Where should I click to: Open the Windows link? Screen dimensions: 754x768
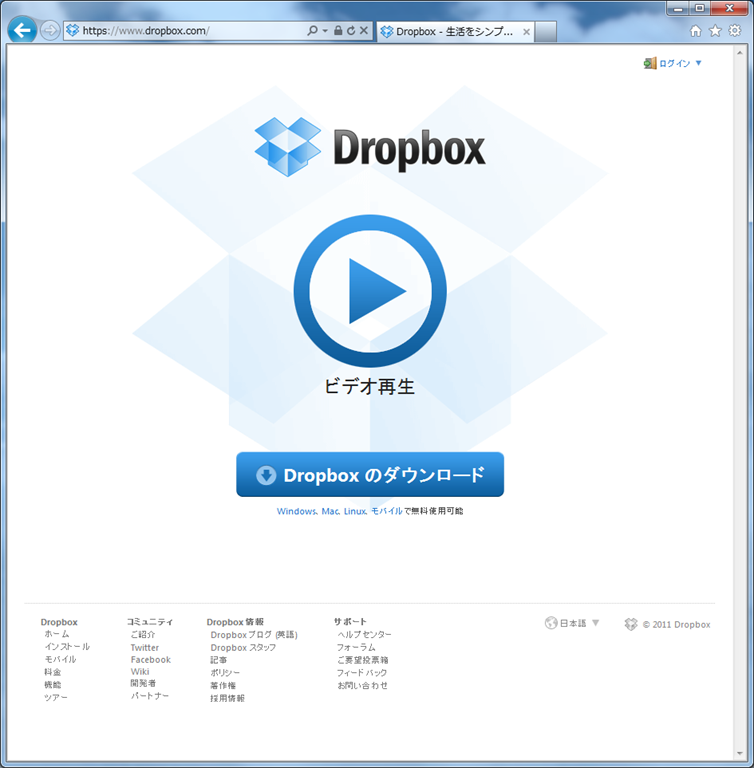[297, 511]
